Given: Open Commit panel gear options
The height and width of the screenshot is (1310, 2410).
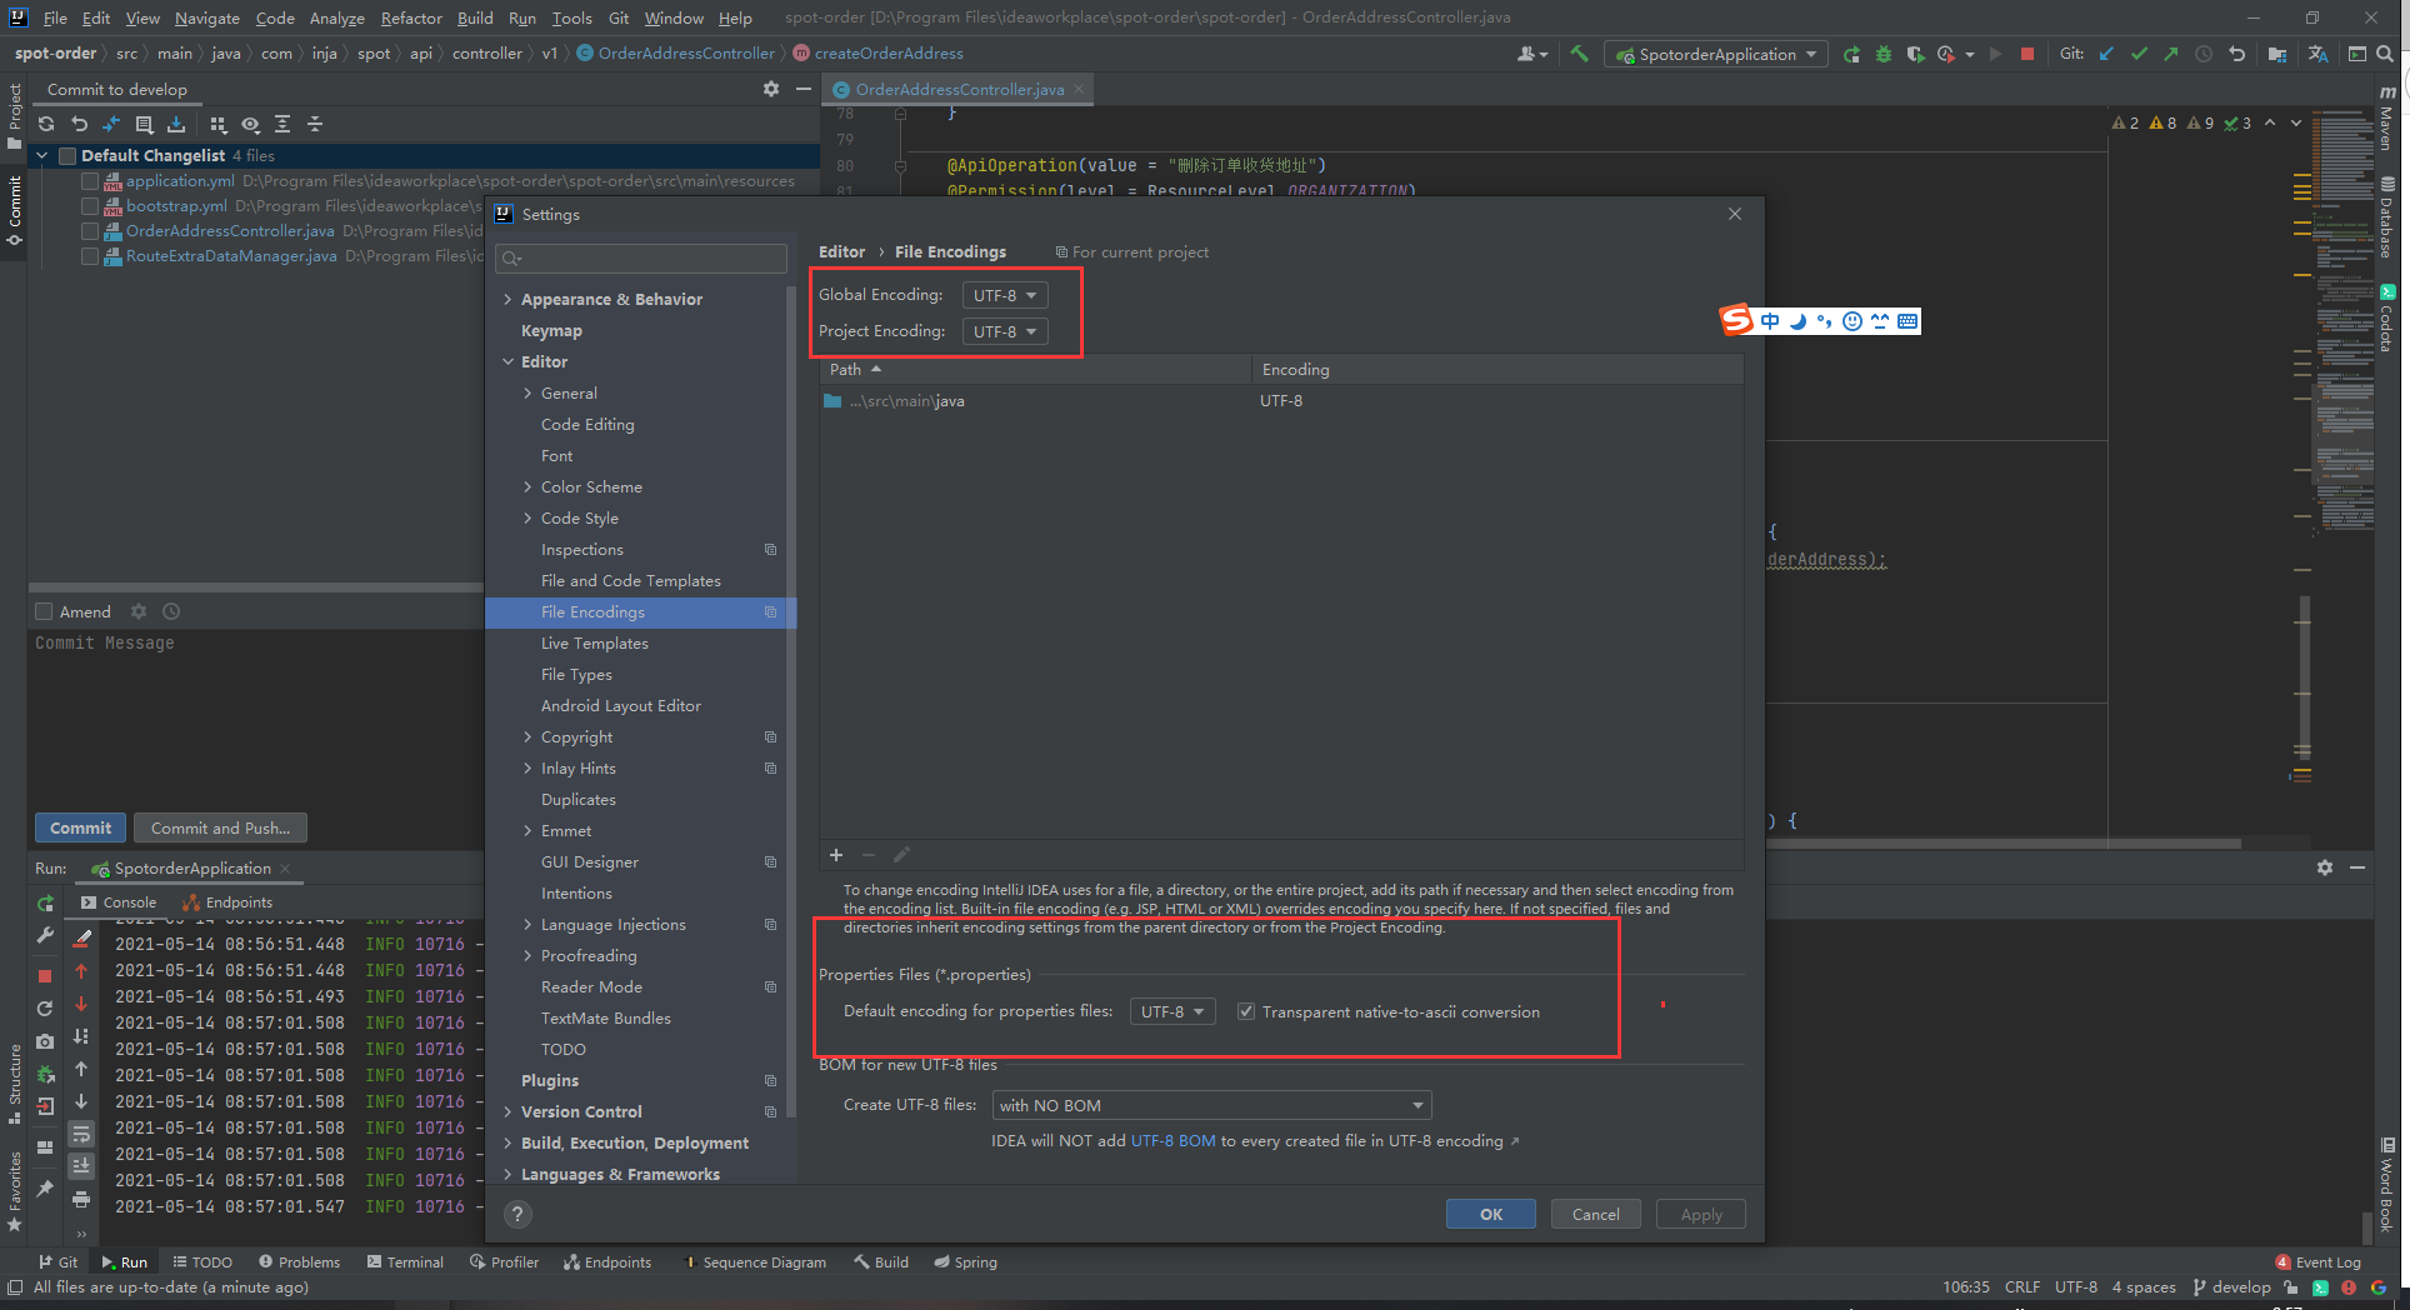Looking at the screenshot, I should click(x=771, y=89).
